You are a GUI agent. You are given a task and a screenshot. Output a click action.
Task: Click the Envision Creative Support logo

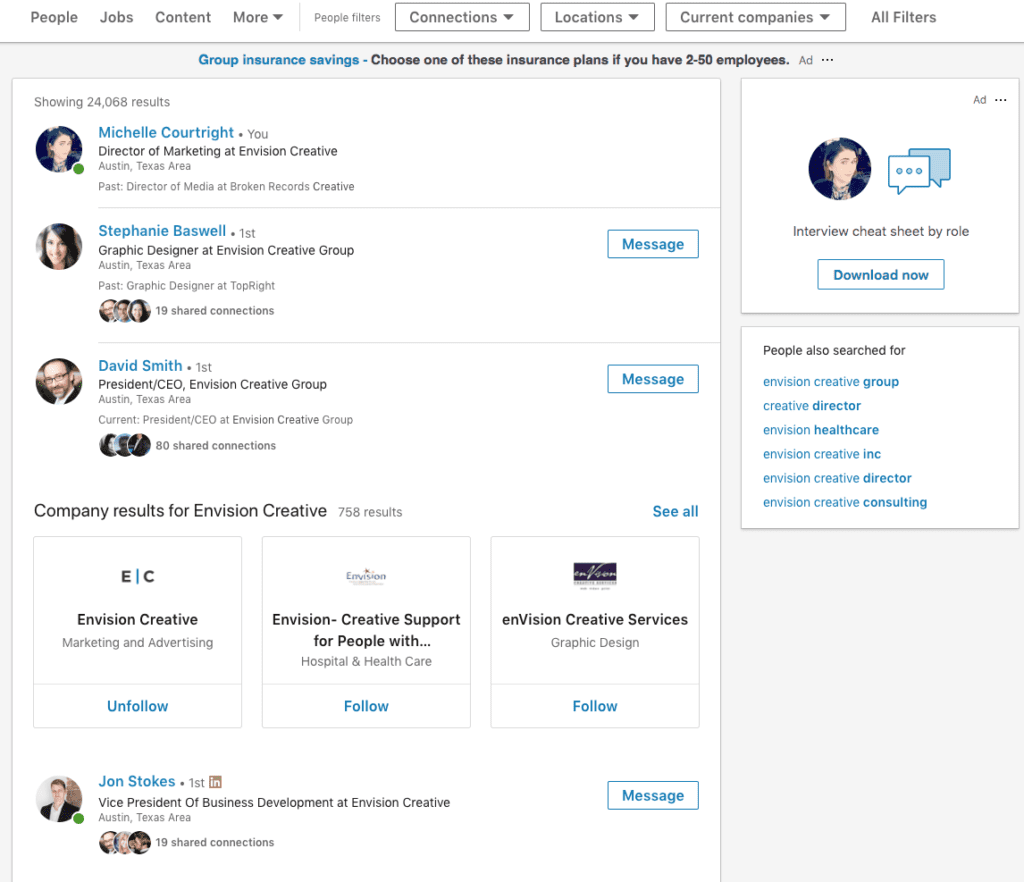(366, 576)
